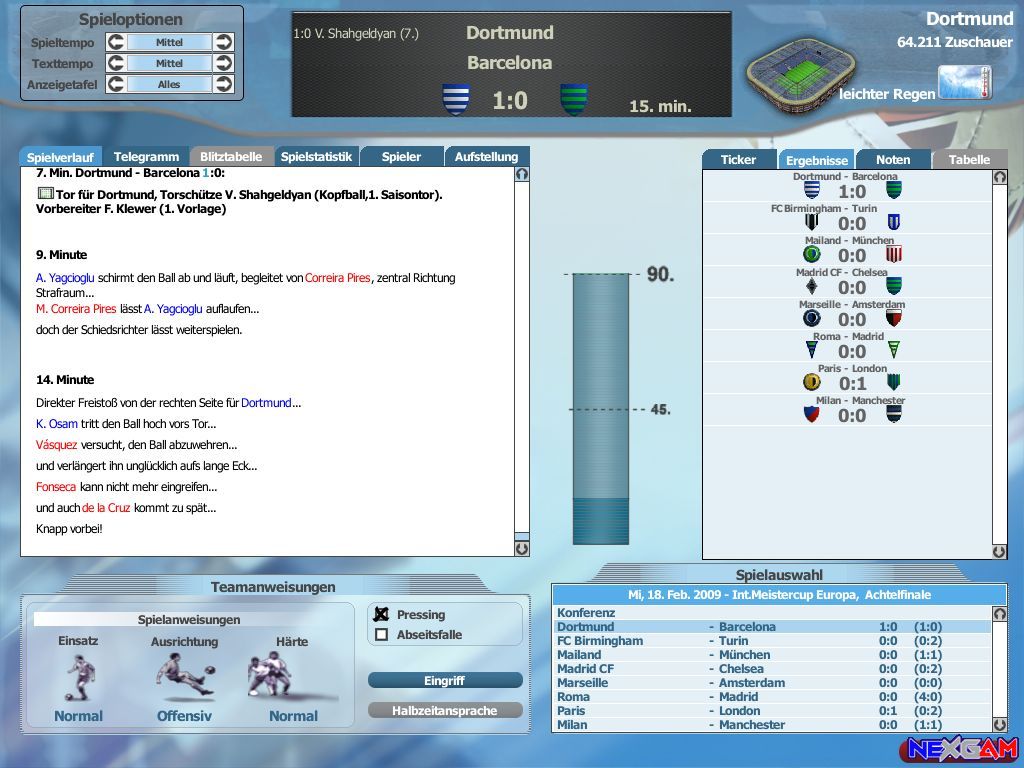
Task: Select Mailand - München match row
Action: click(x=773, y=655)
